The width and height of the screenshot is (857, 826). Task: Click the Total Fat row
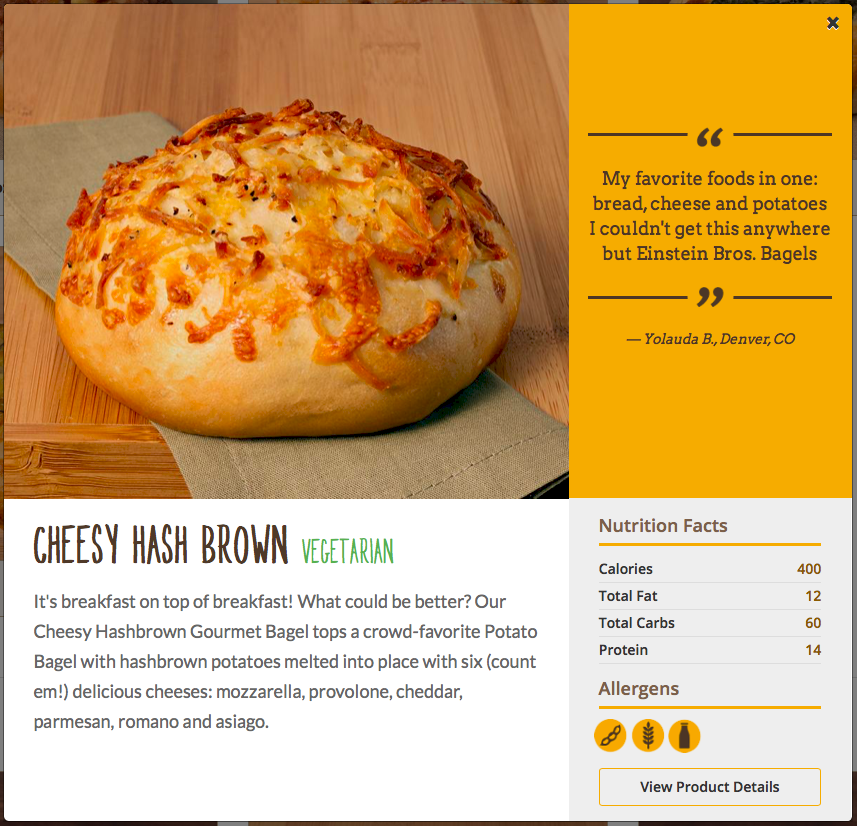tap(709, 596)
